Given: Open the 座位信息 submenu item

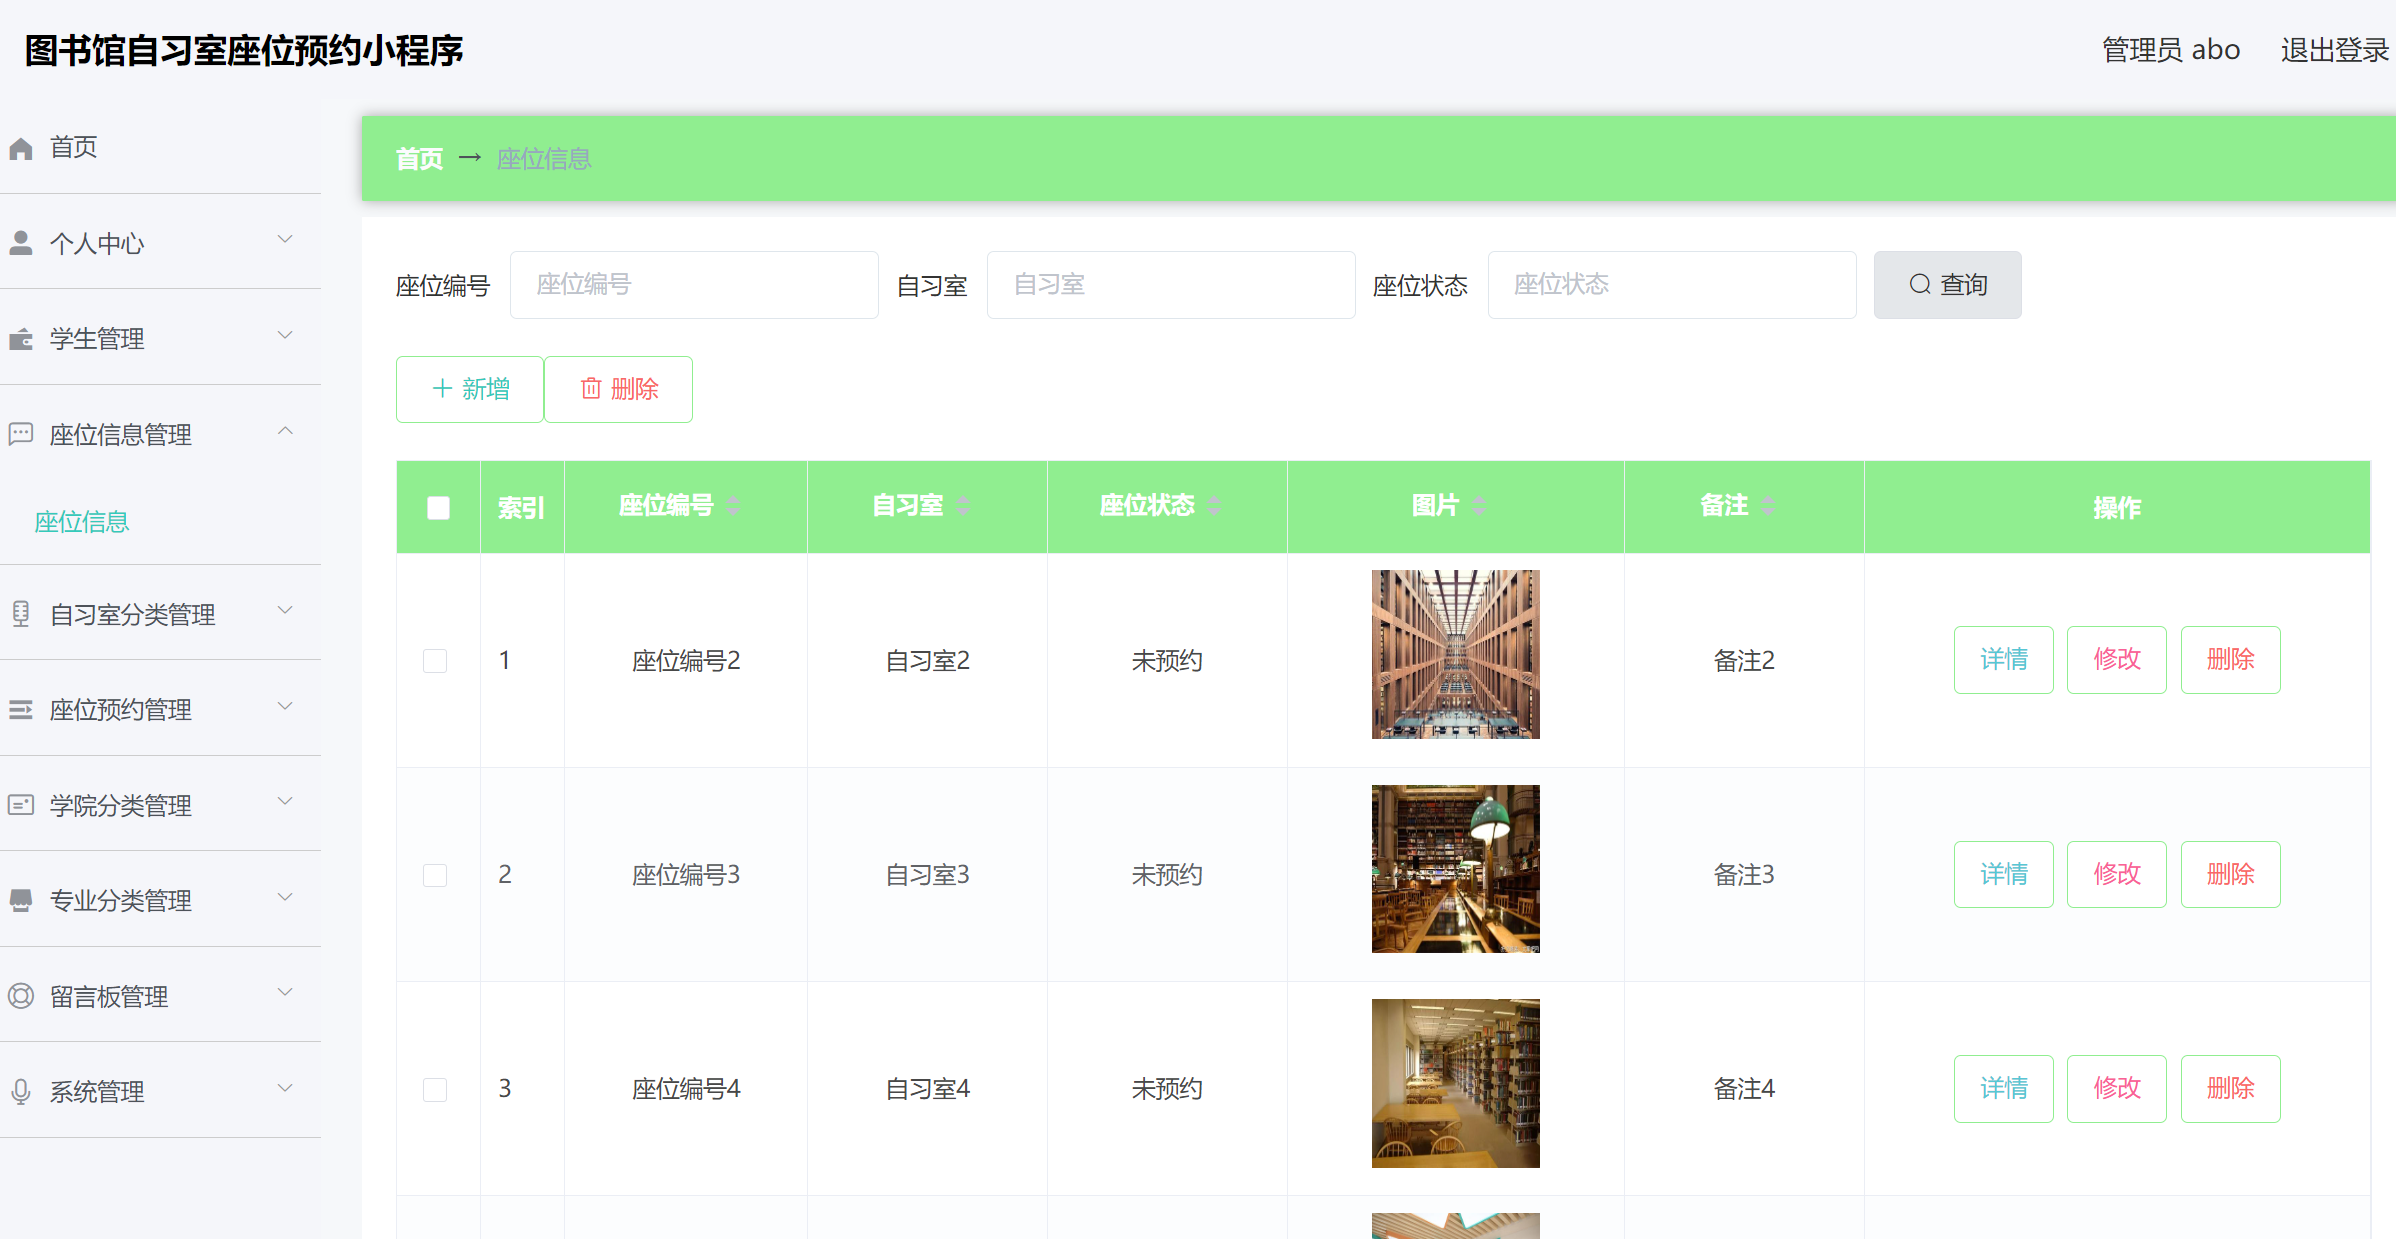Looking at the screenshot, I should pos(82,522).
